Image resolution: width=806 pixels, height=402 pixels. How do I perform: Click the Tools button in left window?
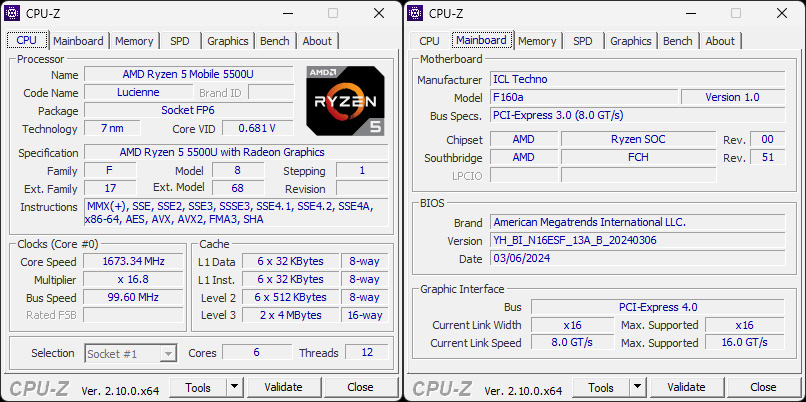pyautogui.click(x=198, y=387)
